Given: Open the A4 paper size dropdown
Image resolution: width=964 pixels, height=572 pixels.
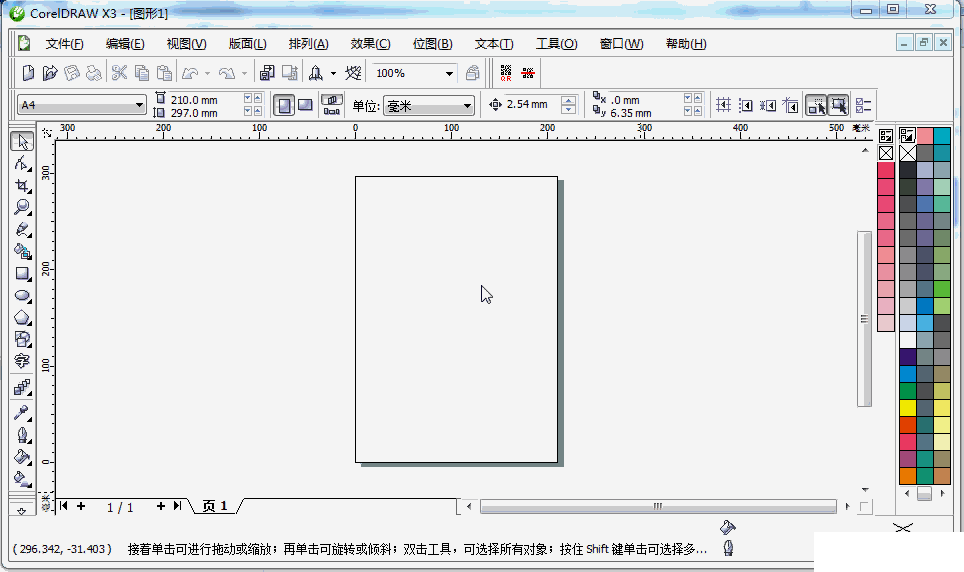Looking at the screenshot, I should pos(139,105).
